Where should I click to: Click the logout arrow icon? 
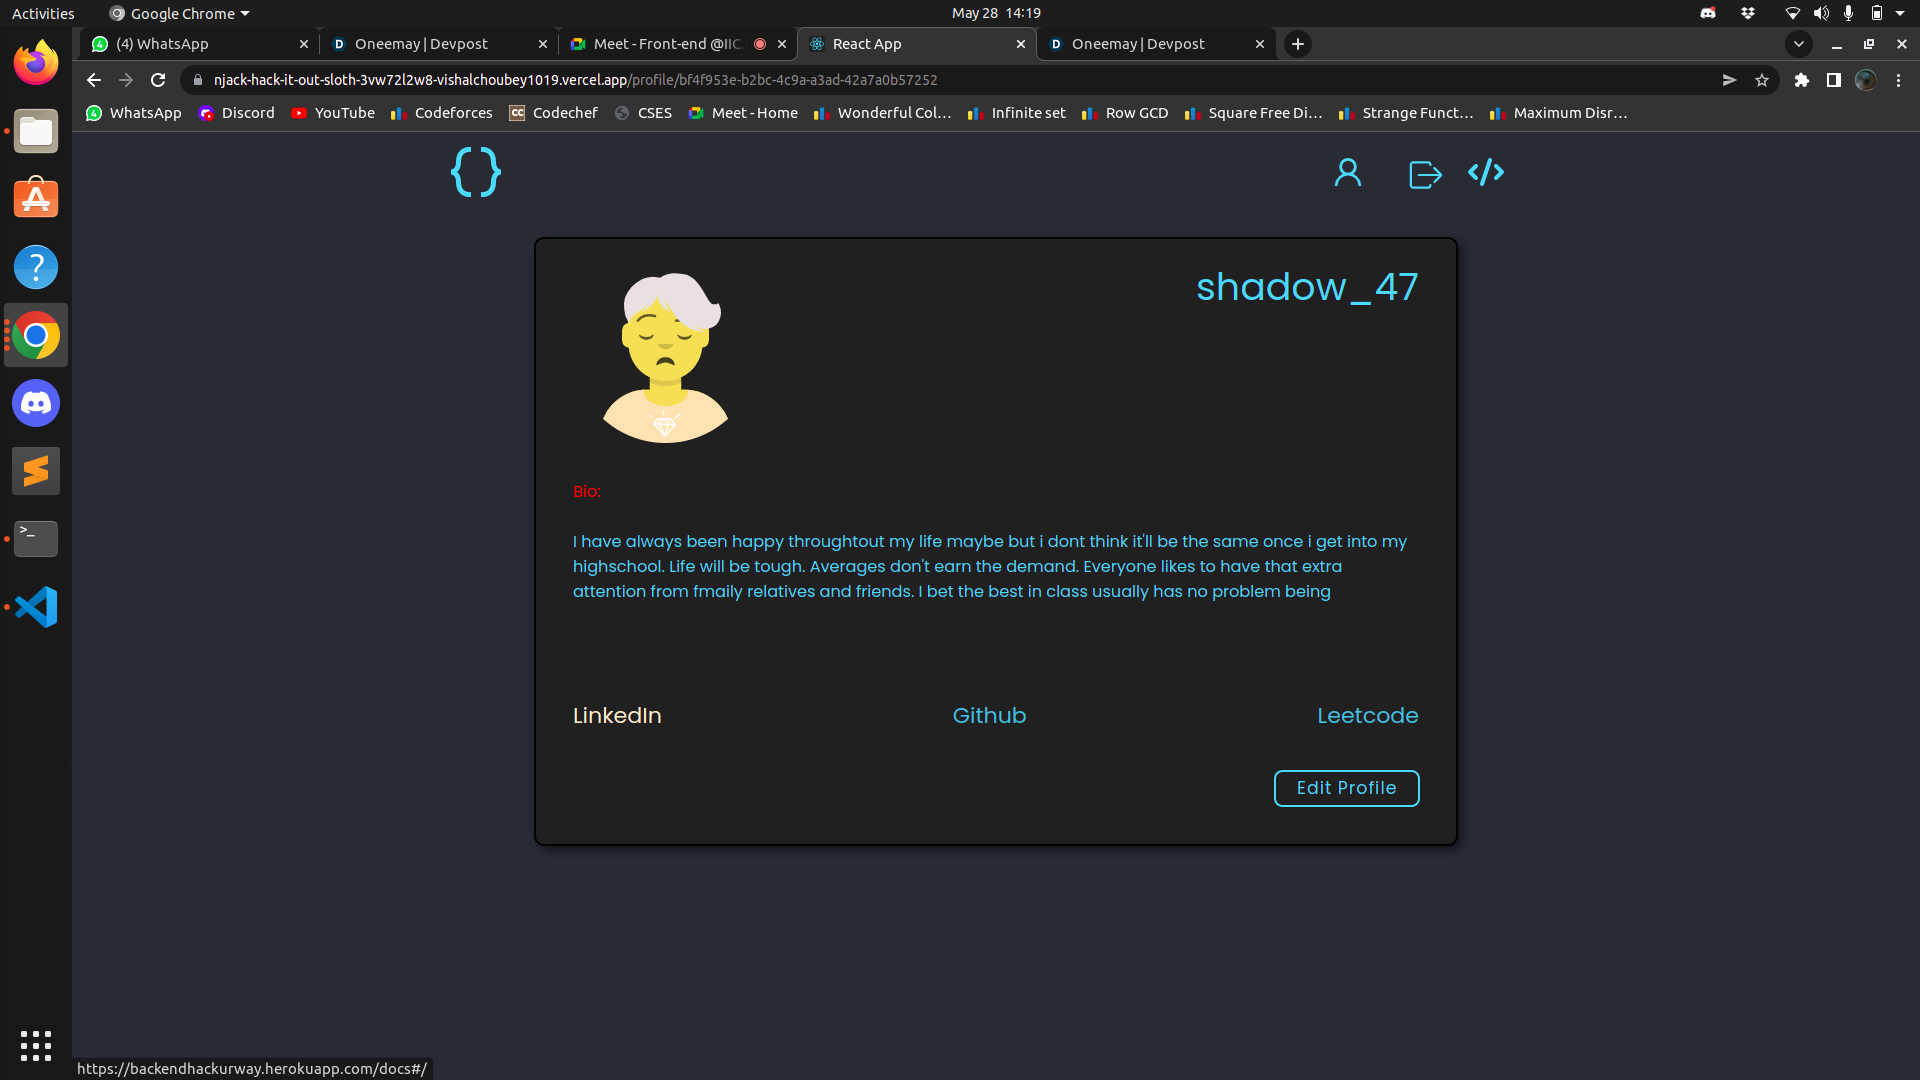[1424, 173]
